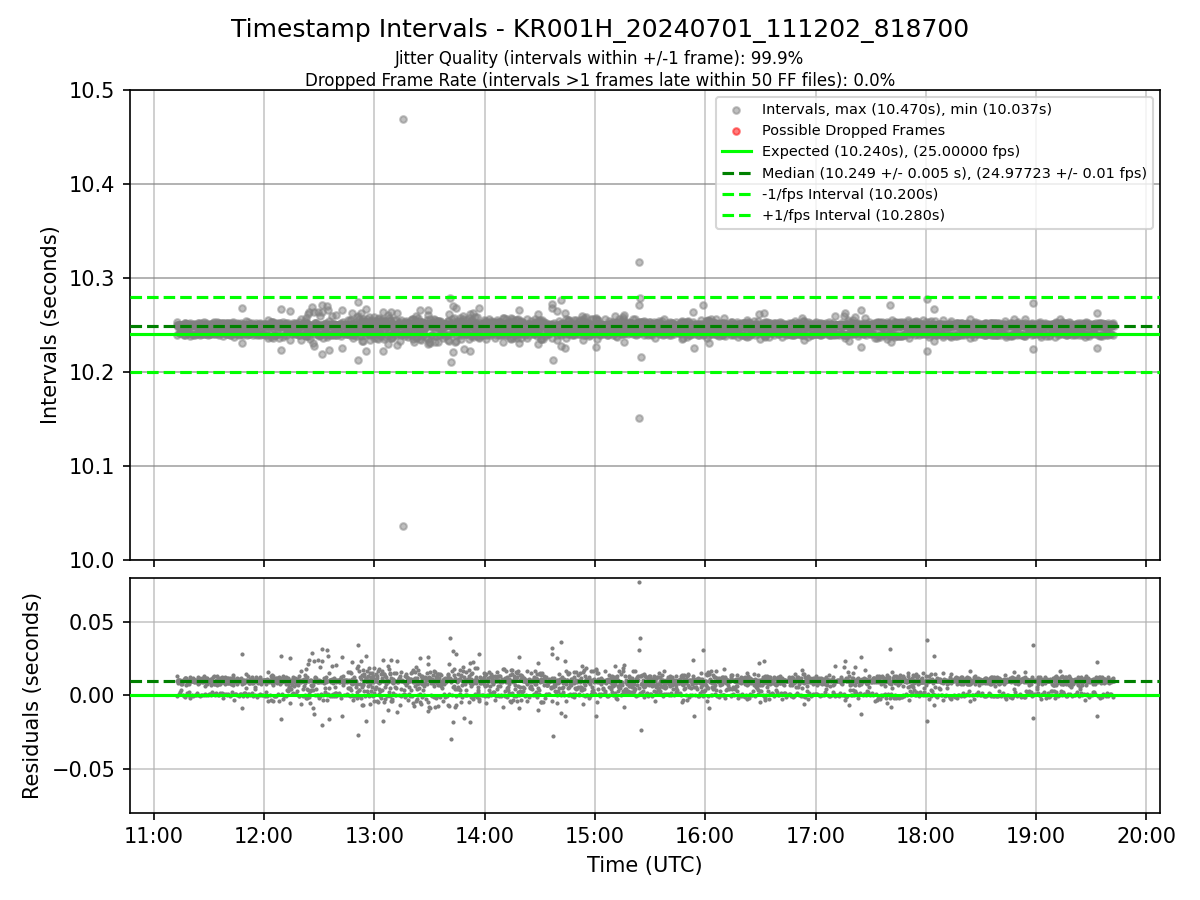
Task: Click legend entry "Expected (10.240s), (25.00000 fps)"
Action: point(891,151)
